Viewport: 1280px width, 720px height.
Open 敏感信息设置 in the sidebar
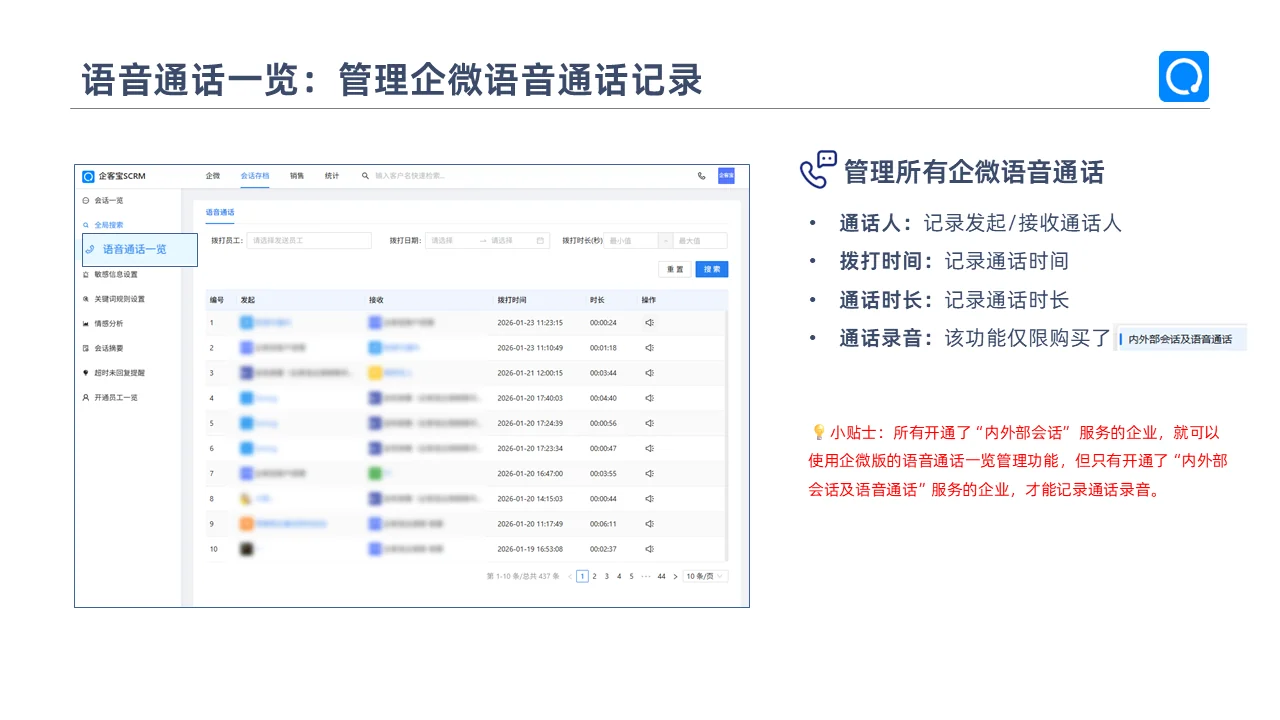(110, 274)
